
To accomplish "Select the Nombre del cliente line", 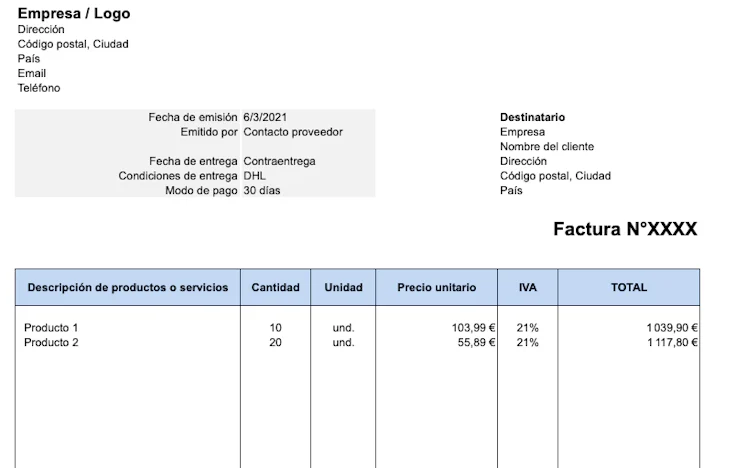I will click(x=547, y=146).
